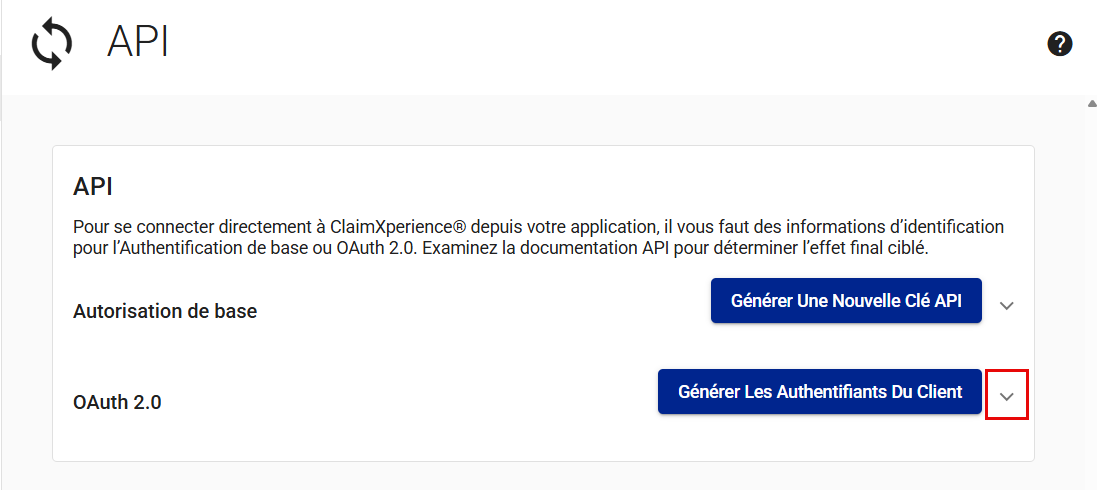Click Générer Les Authentifiants Du Client
Viewport: 1097px width, 490px height.
click(x=820, y=392)
